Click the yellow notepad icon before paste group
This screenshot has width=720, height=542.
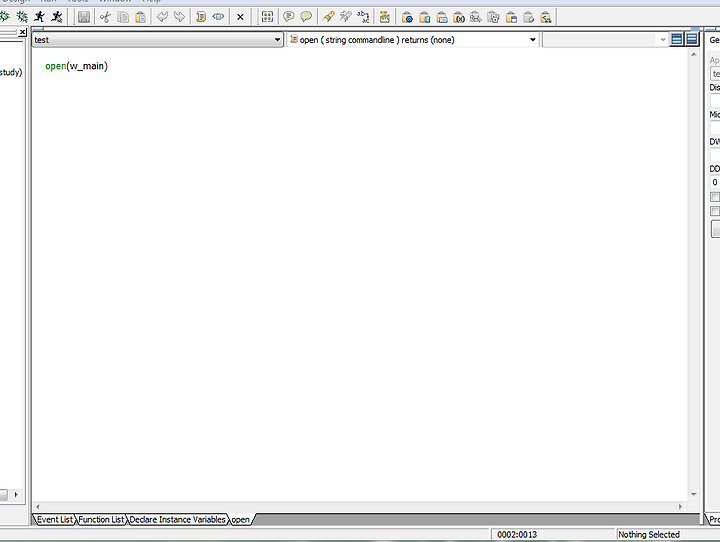coord(385,17)
